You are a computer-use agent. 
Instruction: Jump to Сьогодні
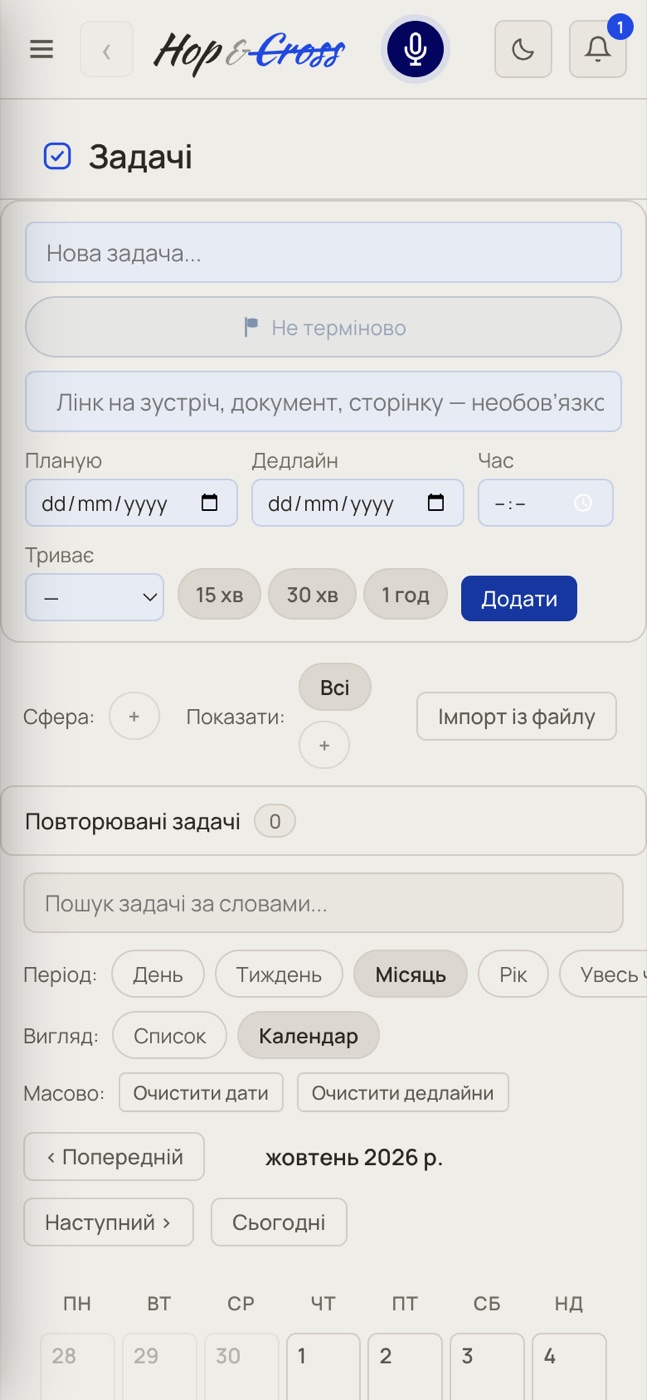pos(279,1222)
